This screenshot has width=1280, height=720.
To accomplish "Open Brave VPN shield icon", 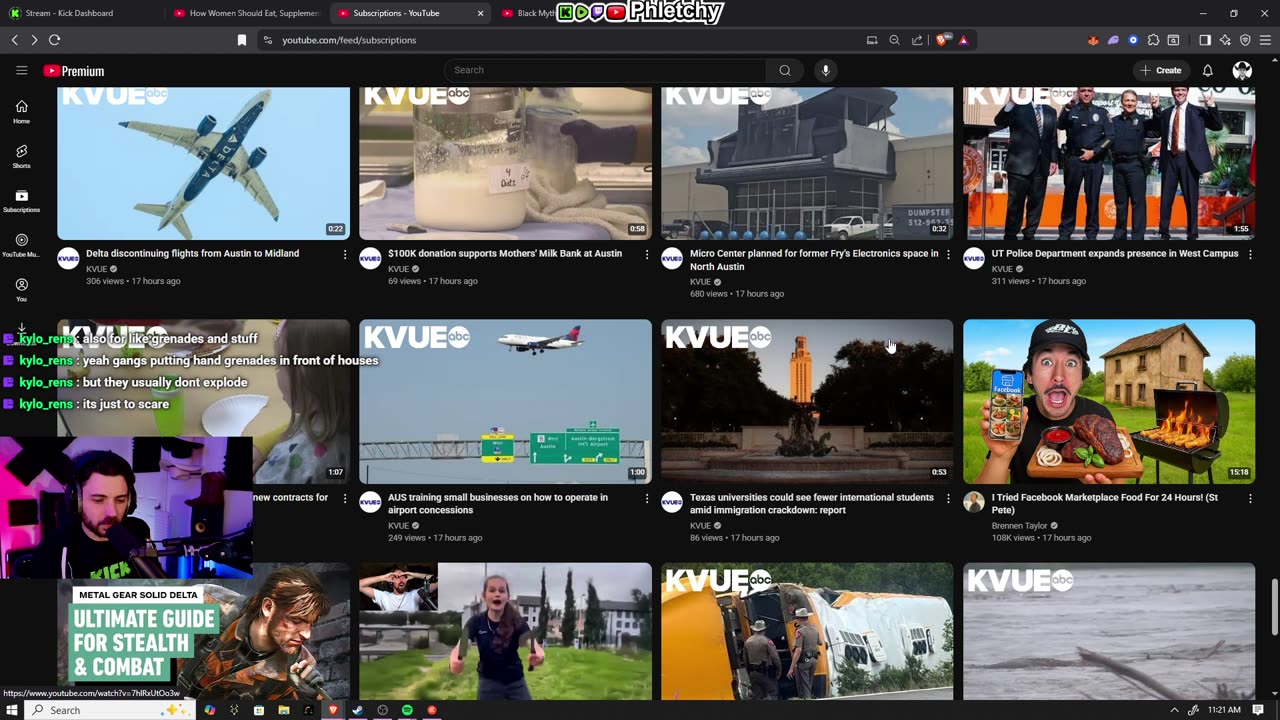I will click(x=1245, y=40).
